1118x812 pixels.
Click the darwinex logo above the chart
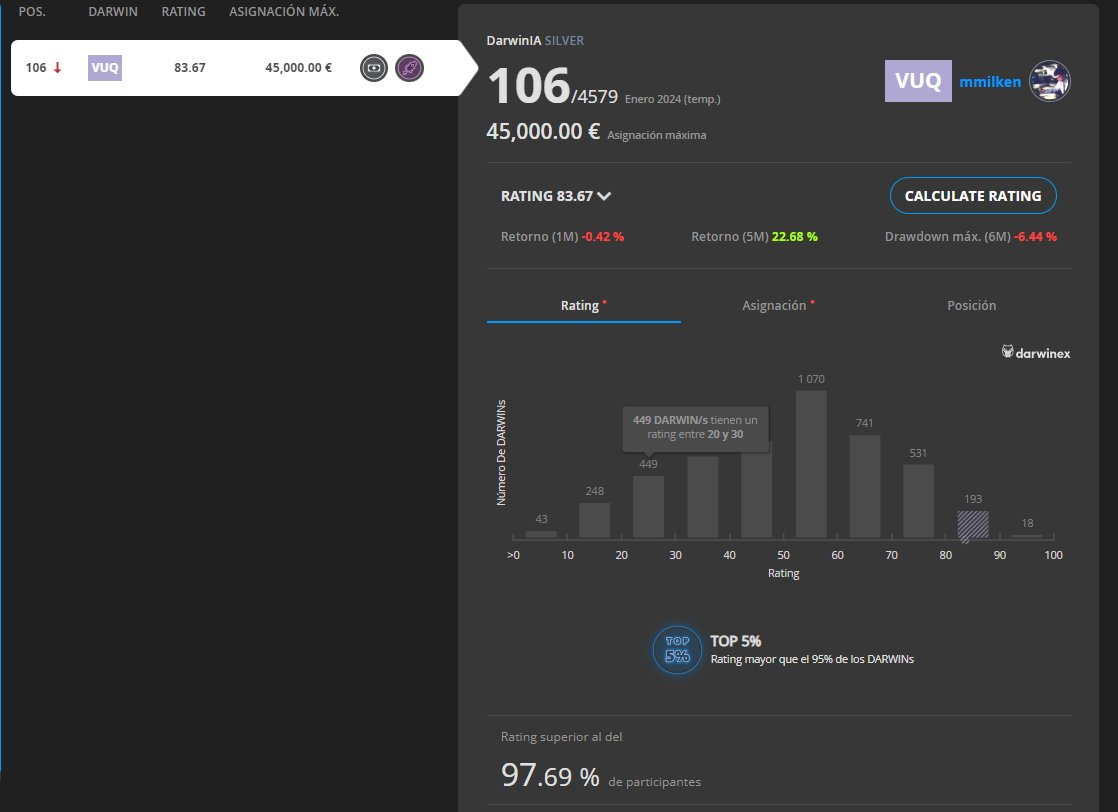pyautogui.click(x=1036, y=352)
